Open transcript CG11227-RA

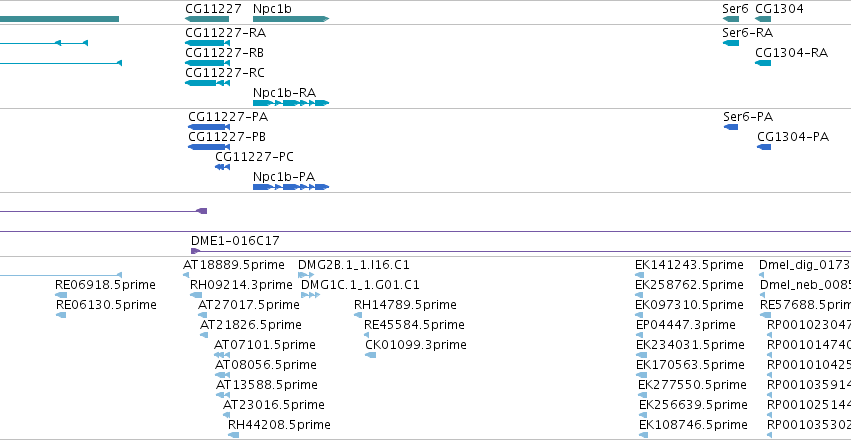point(207,43)
